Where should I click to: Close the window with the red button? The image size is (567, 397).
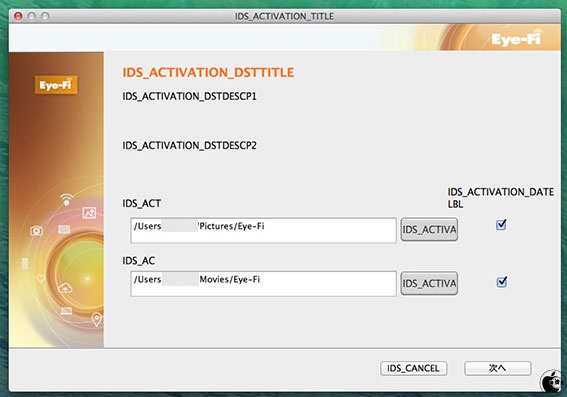(18, 16)
